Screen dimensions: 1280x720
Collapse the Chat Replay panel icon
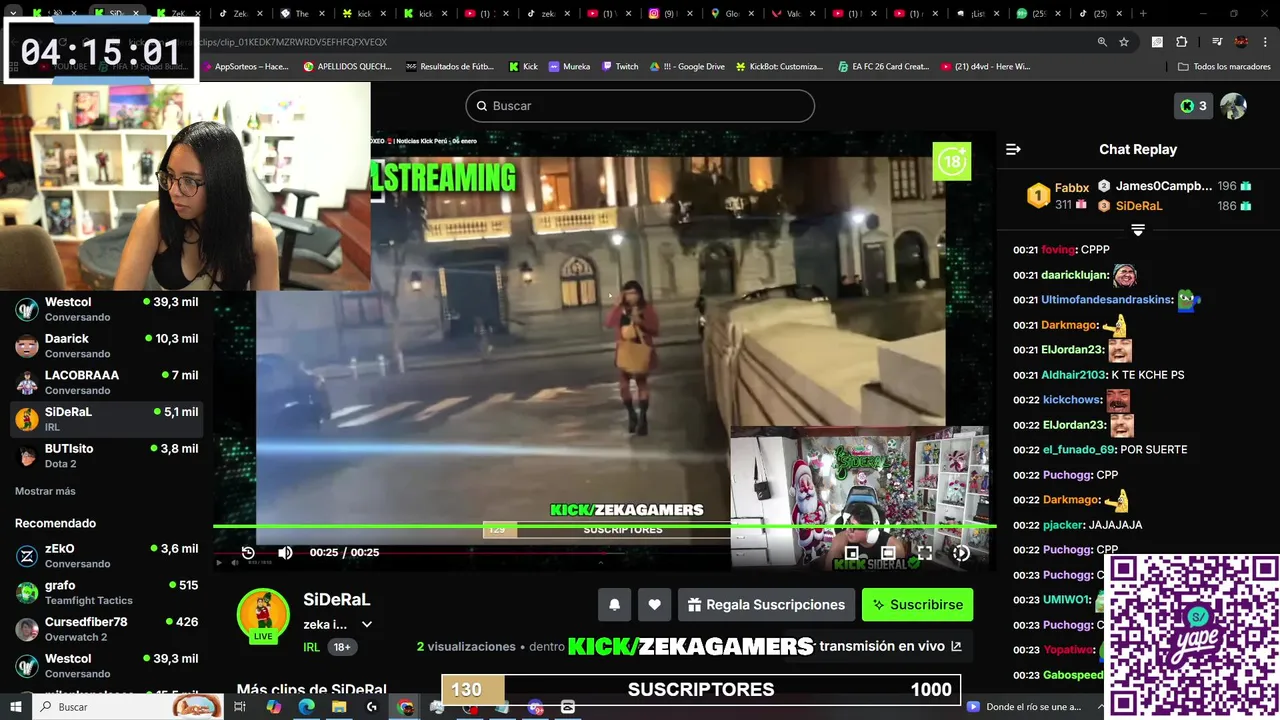click(1013, 149)
